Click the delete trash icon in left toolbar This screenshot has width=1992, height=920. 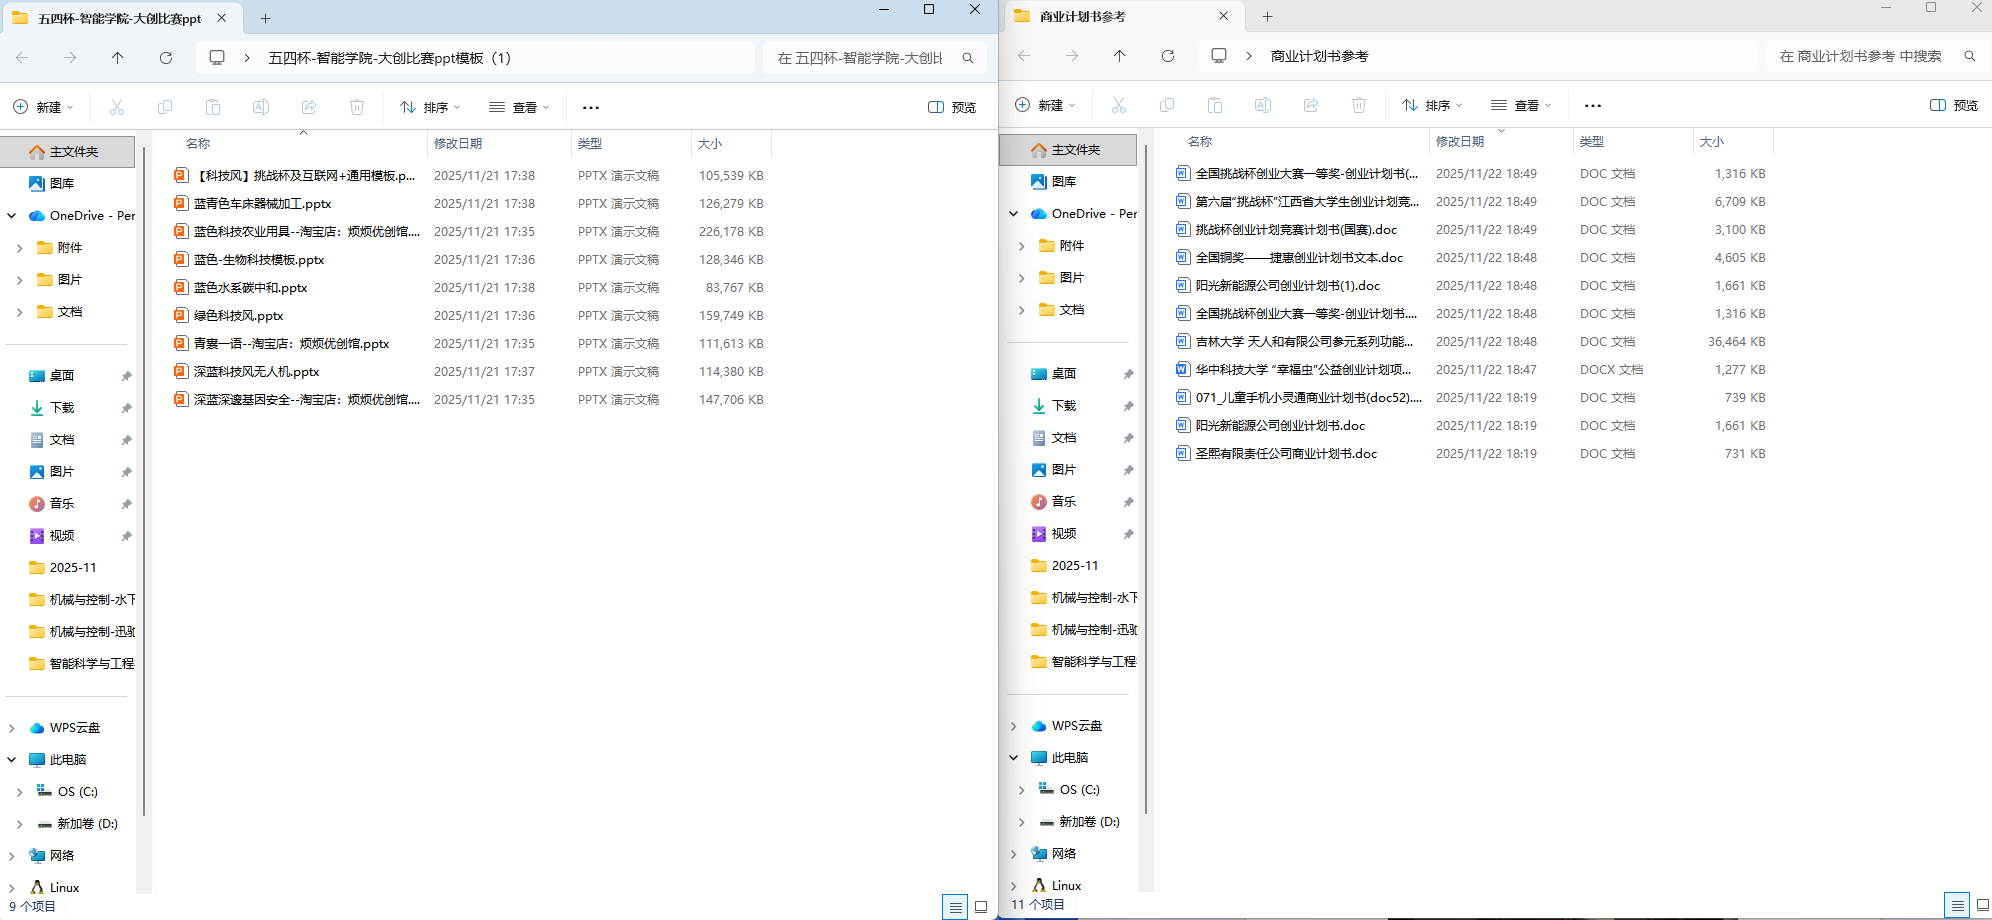pyautogui.click(x=357, y=107)
